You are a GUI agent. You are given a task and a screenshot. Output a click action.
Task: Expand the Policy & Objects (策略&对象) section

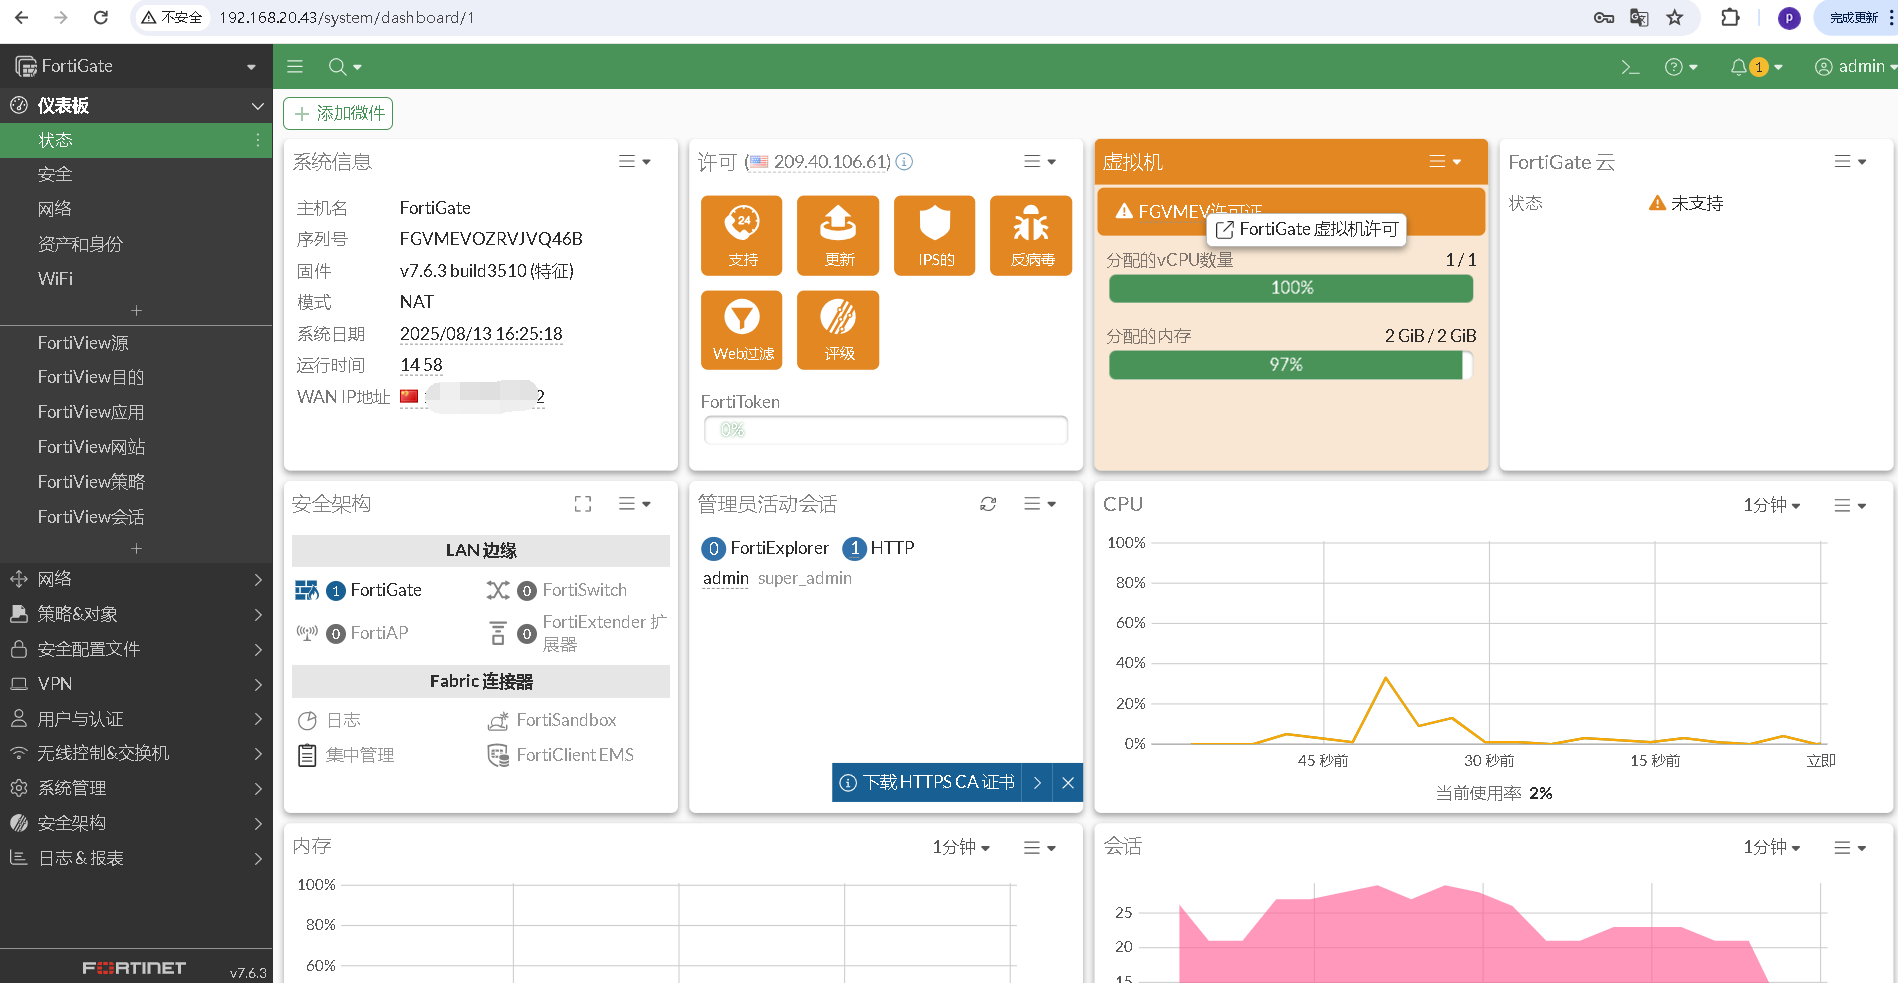coord(136,614)
